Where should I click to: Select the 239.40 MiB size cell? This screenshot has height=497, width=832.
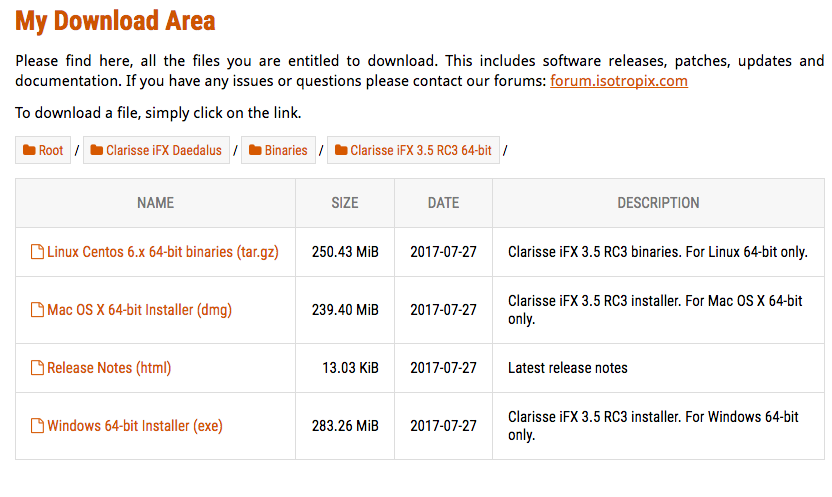point(345,310)
